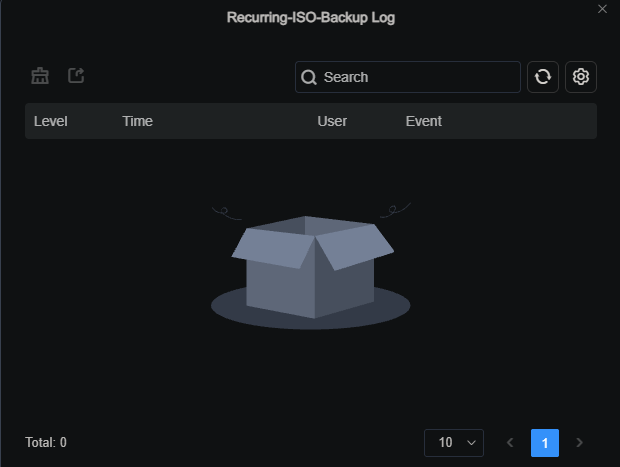620x467 pixels.
Task: Focus the Search input field
Action: point(408,77)
